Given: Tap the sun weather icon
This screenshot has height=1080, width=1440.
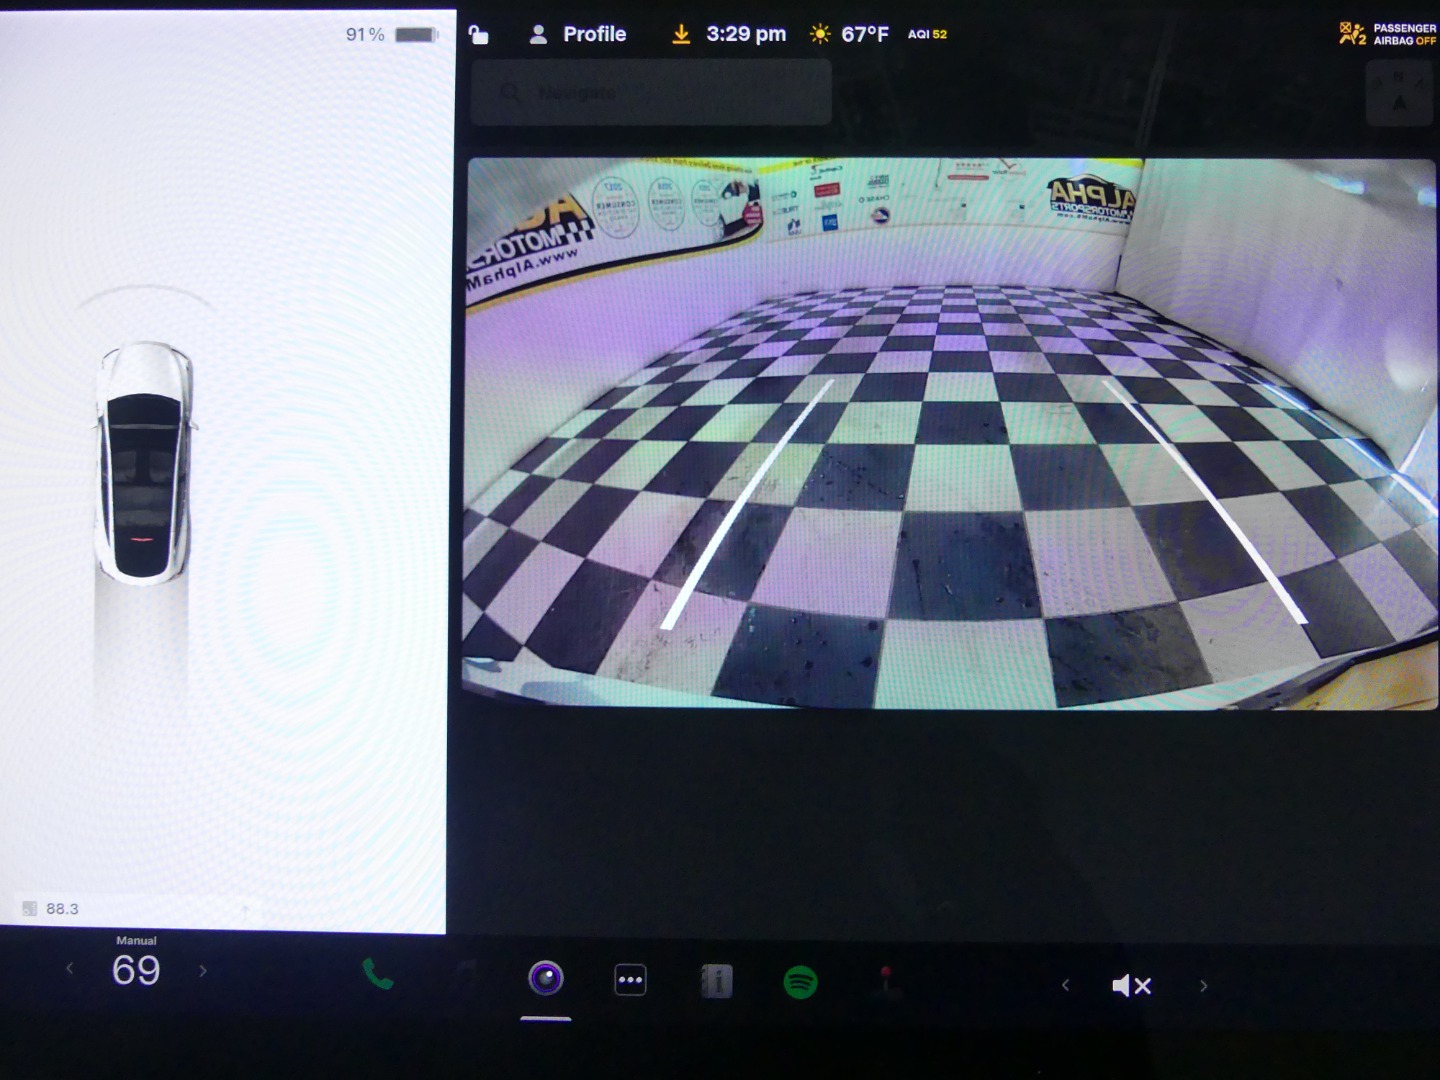Looking at the screenshot, I should pos(820,35).
